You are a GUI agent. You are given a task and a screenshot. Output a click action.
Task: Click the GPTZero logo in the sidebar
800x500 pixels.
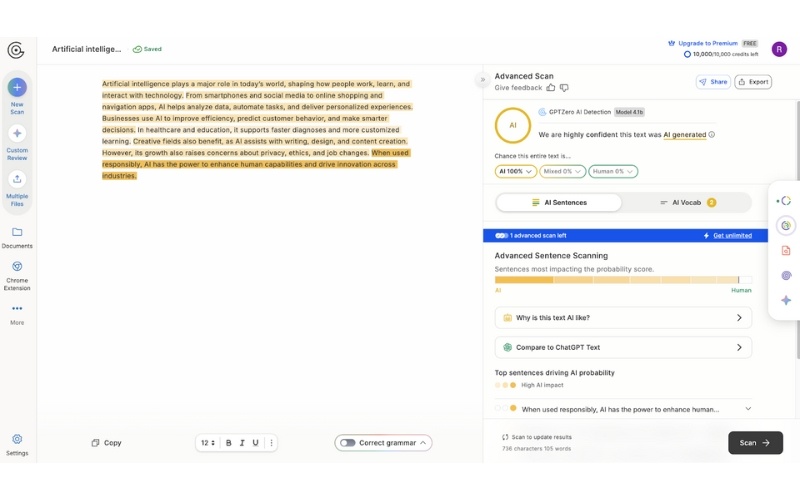(16, 50)
